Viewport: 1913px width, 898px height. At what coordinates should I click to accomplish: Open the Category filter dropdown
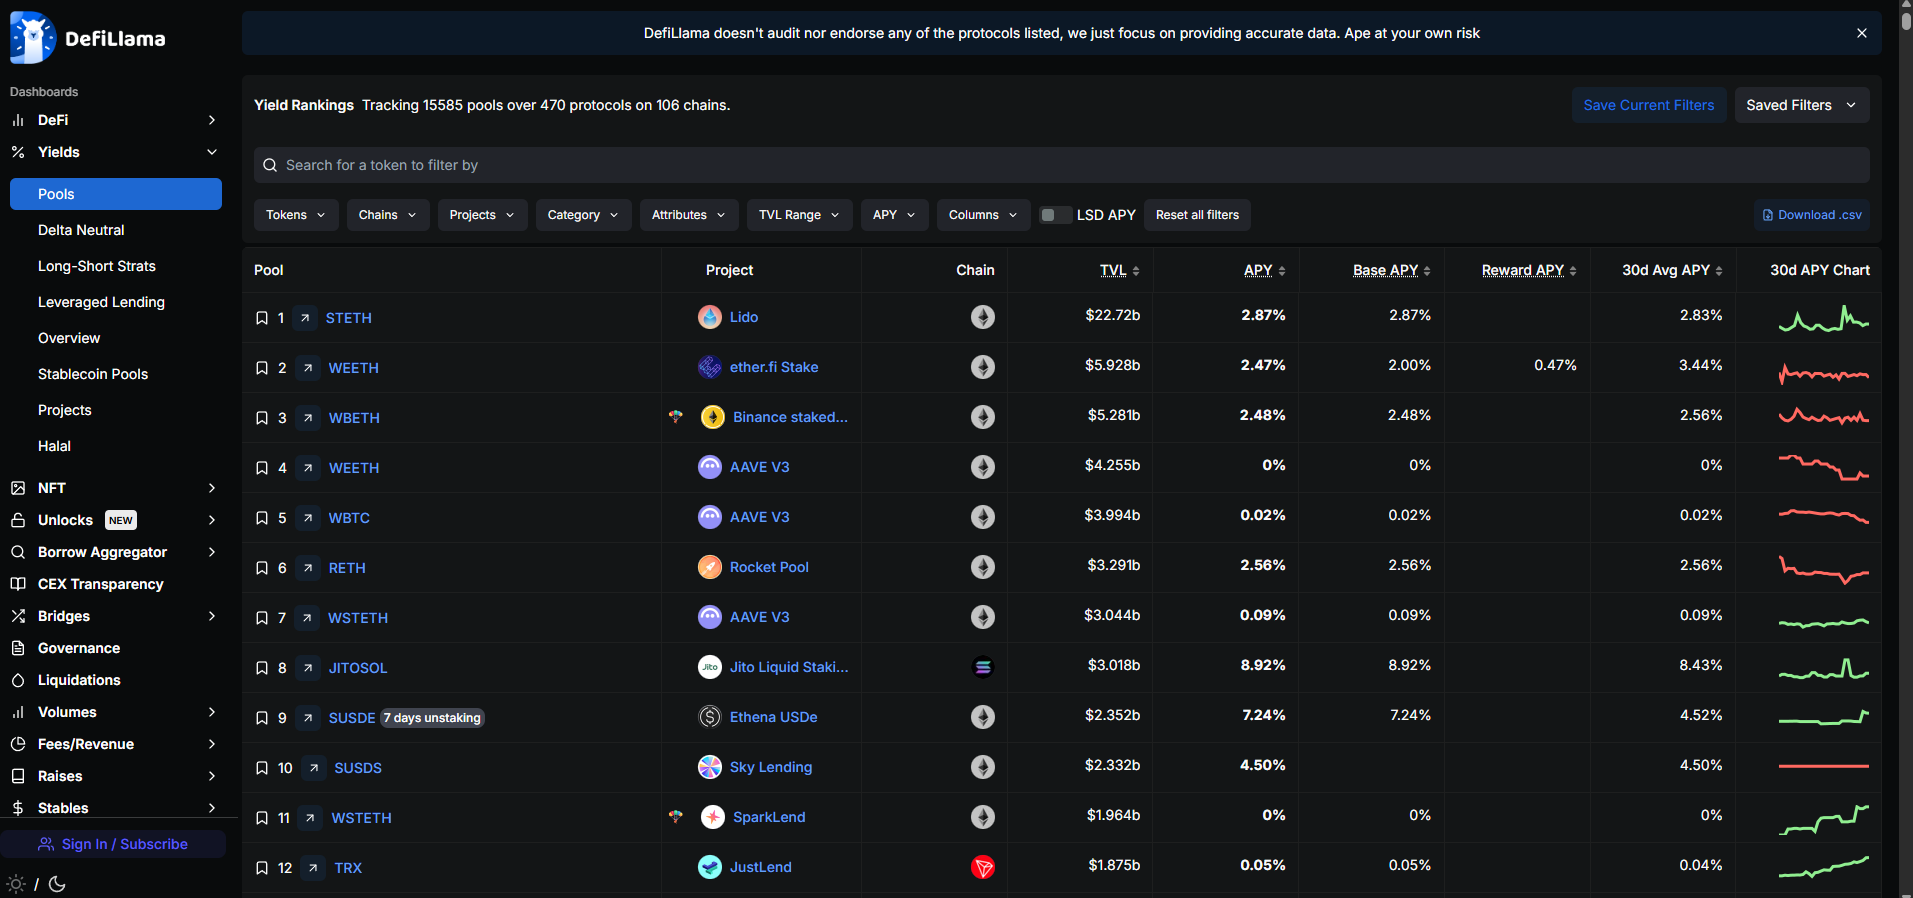pyautogui.click(x=583, y=215)
